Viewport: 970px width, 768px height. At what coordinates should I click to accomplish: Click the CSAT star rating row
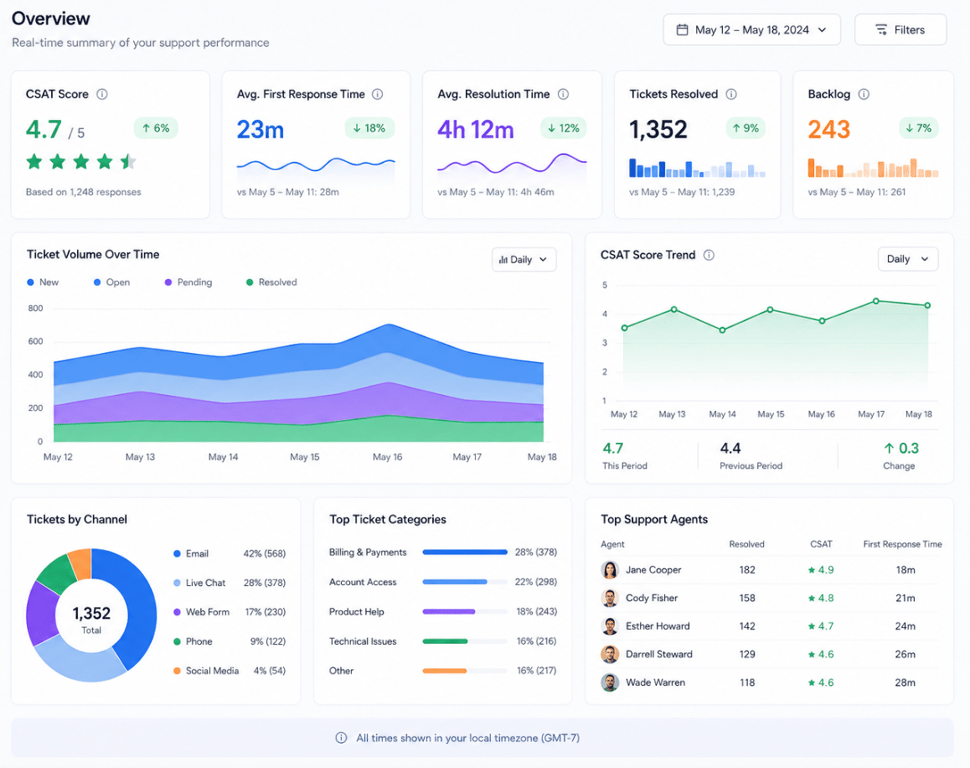pos(81,162)
